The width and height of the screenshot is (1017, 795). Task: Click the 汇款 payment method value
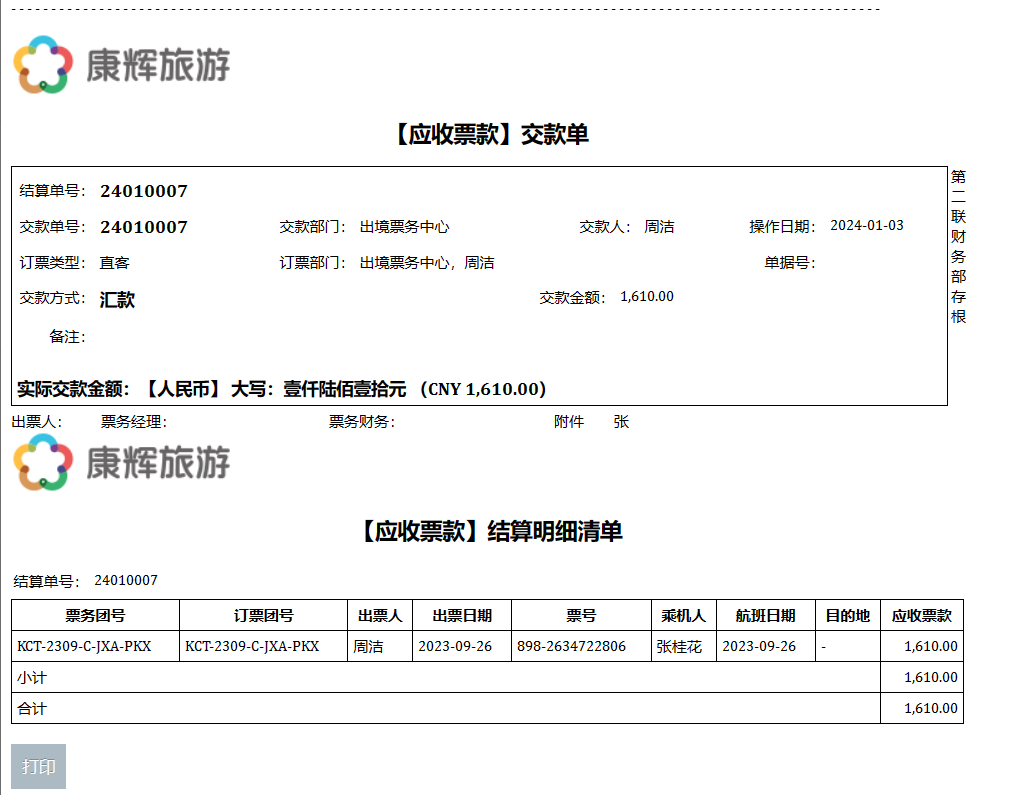tap(117, 300)
